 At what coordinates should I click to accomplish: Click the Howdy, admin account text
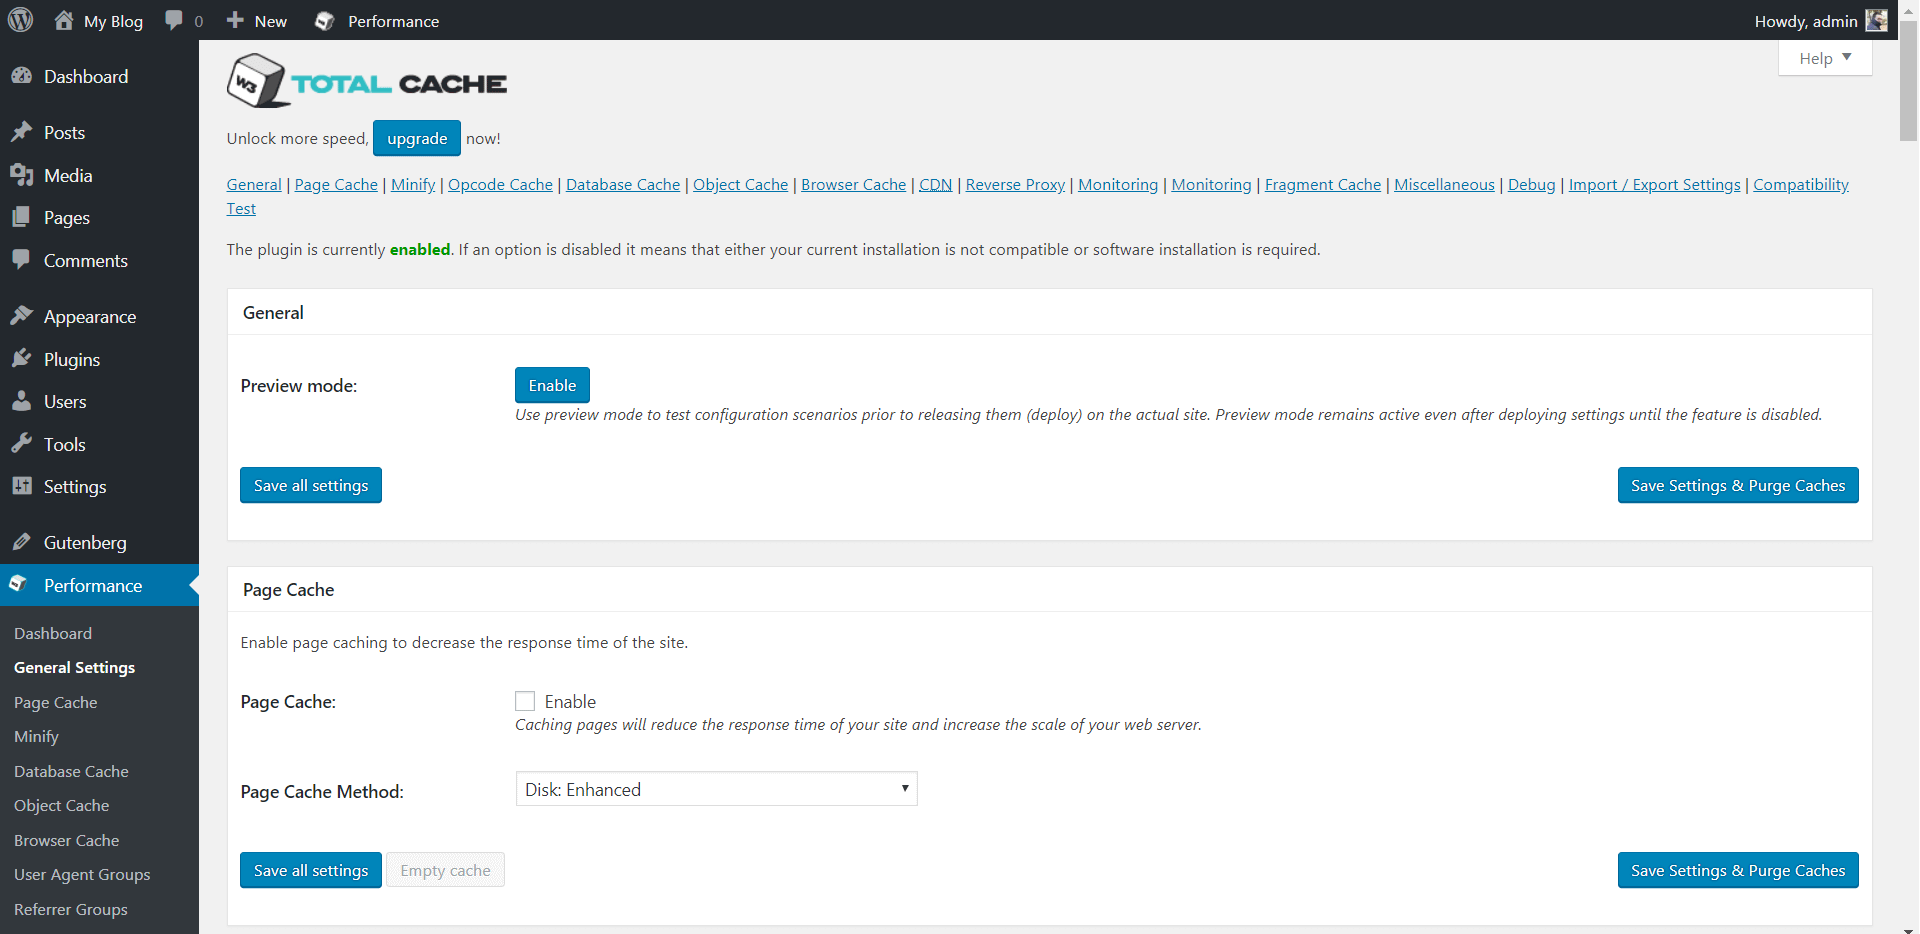(x=1805, y=21)
